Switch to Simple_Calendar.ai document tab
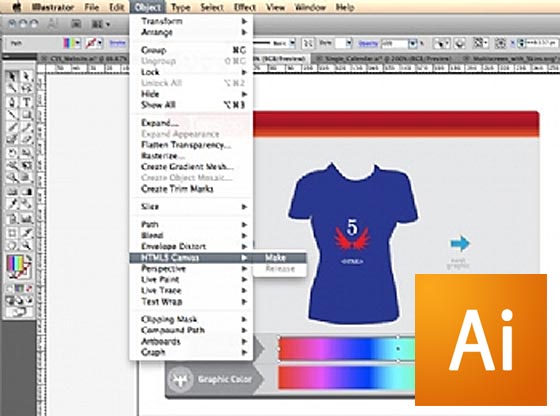The height and width of the screenshot is (416, 560). point(384,59)
